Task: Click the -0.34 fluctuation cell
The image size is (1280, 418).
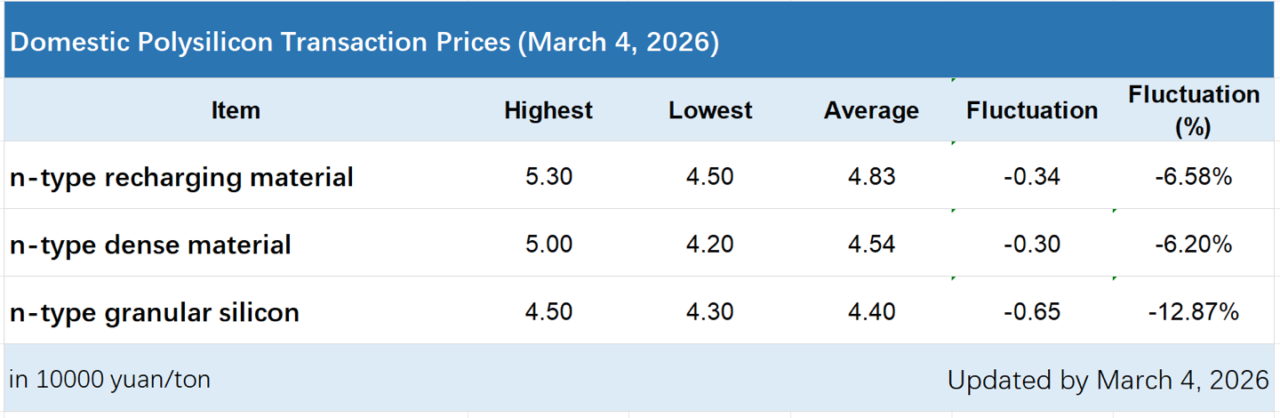Action: [1031, 178]
